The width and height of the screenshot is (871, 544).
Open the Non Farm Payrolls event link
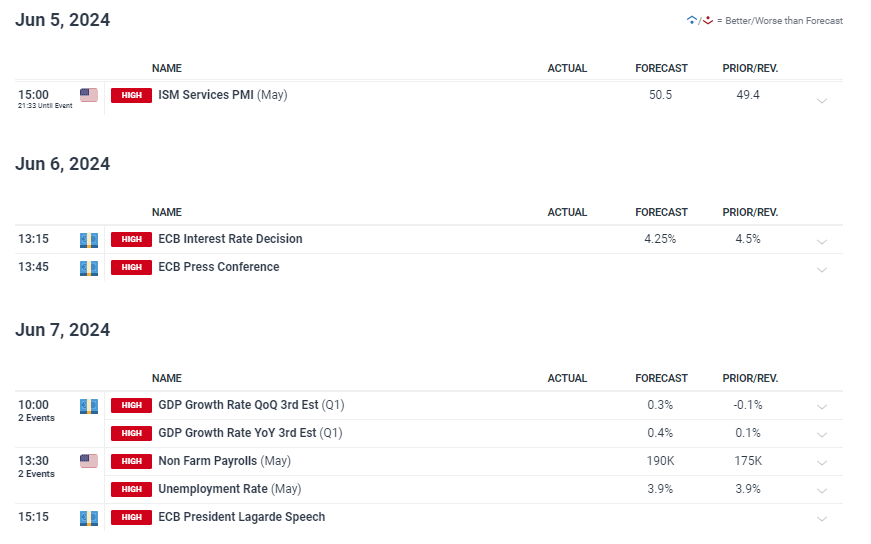(x=208, y=461)
